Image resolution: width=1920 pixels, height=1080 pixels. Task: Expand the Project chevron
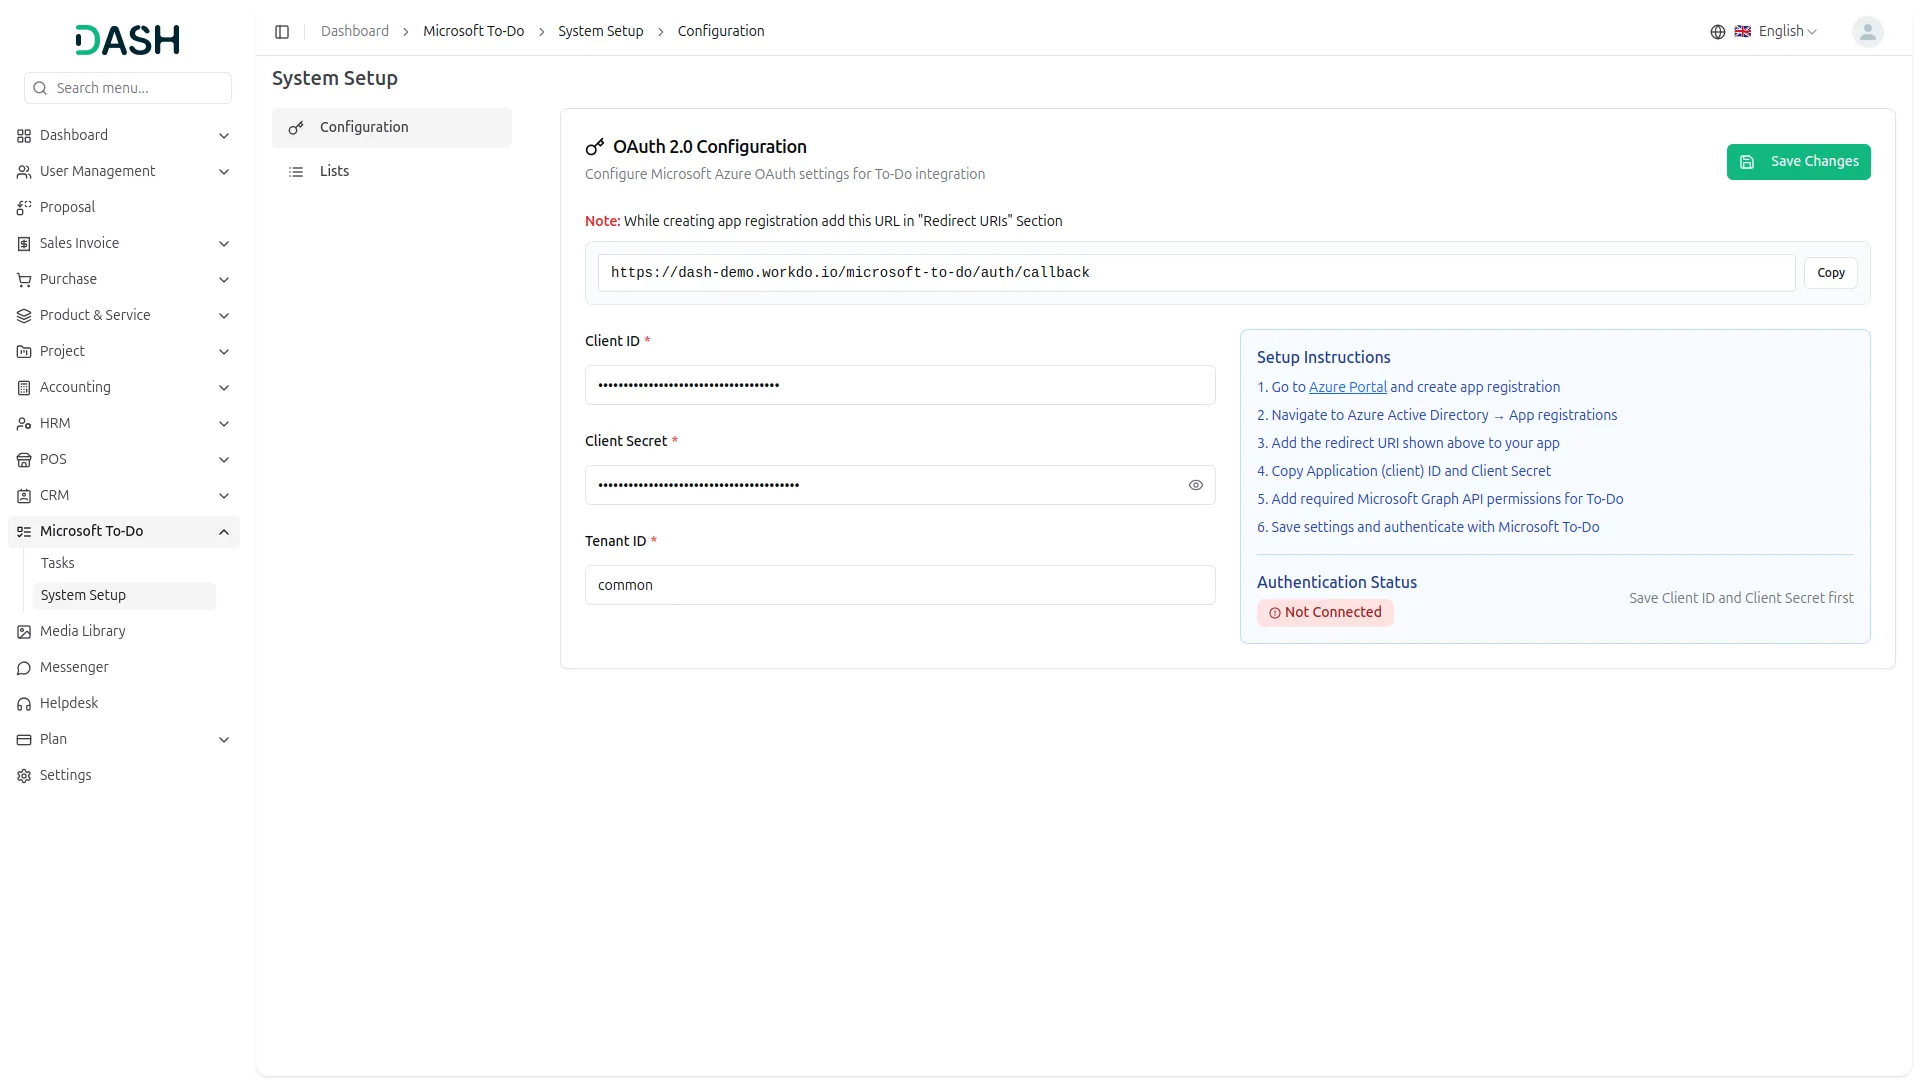224,352
